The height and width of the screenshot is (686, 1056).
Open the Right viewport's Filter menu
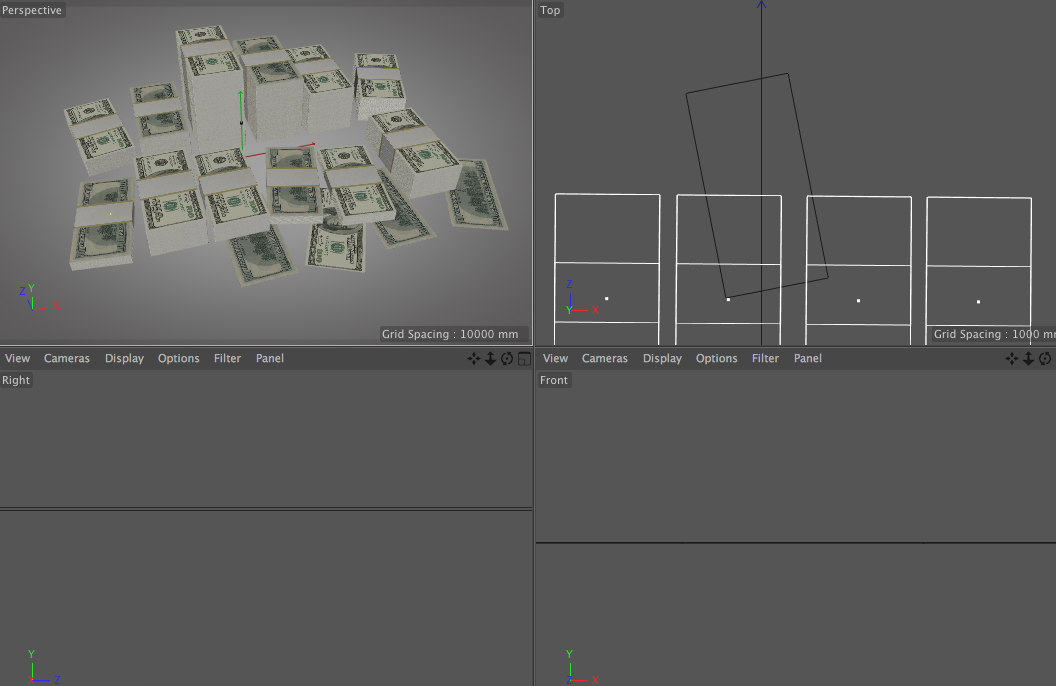coord(228,358)
